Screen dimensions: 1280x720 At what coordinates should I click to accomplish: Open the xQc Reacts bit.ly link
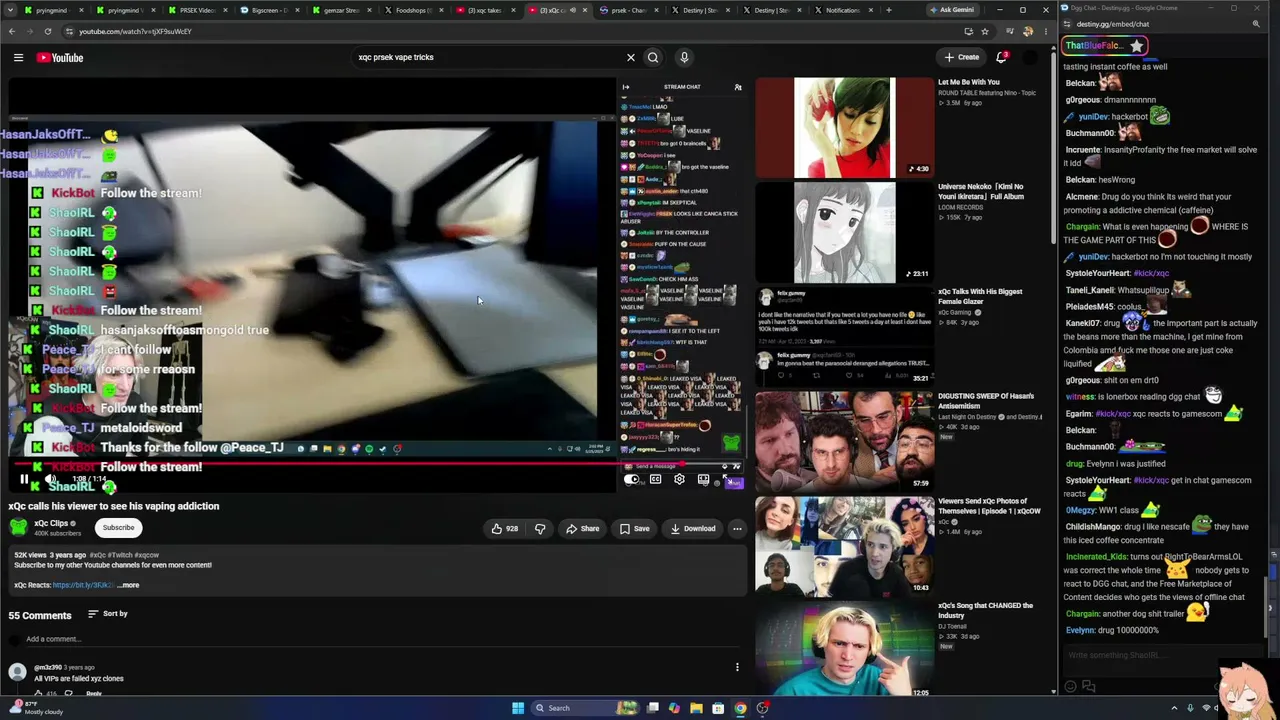[82, 585]
